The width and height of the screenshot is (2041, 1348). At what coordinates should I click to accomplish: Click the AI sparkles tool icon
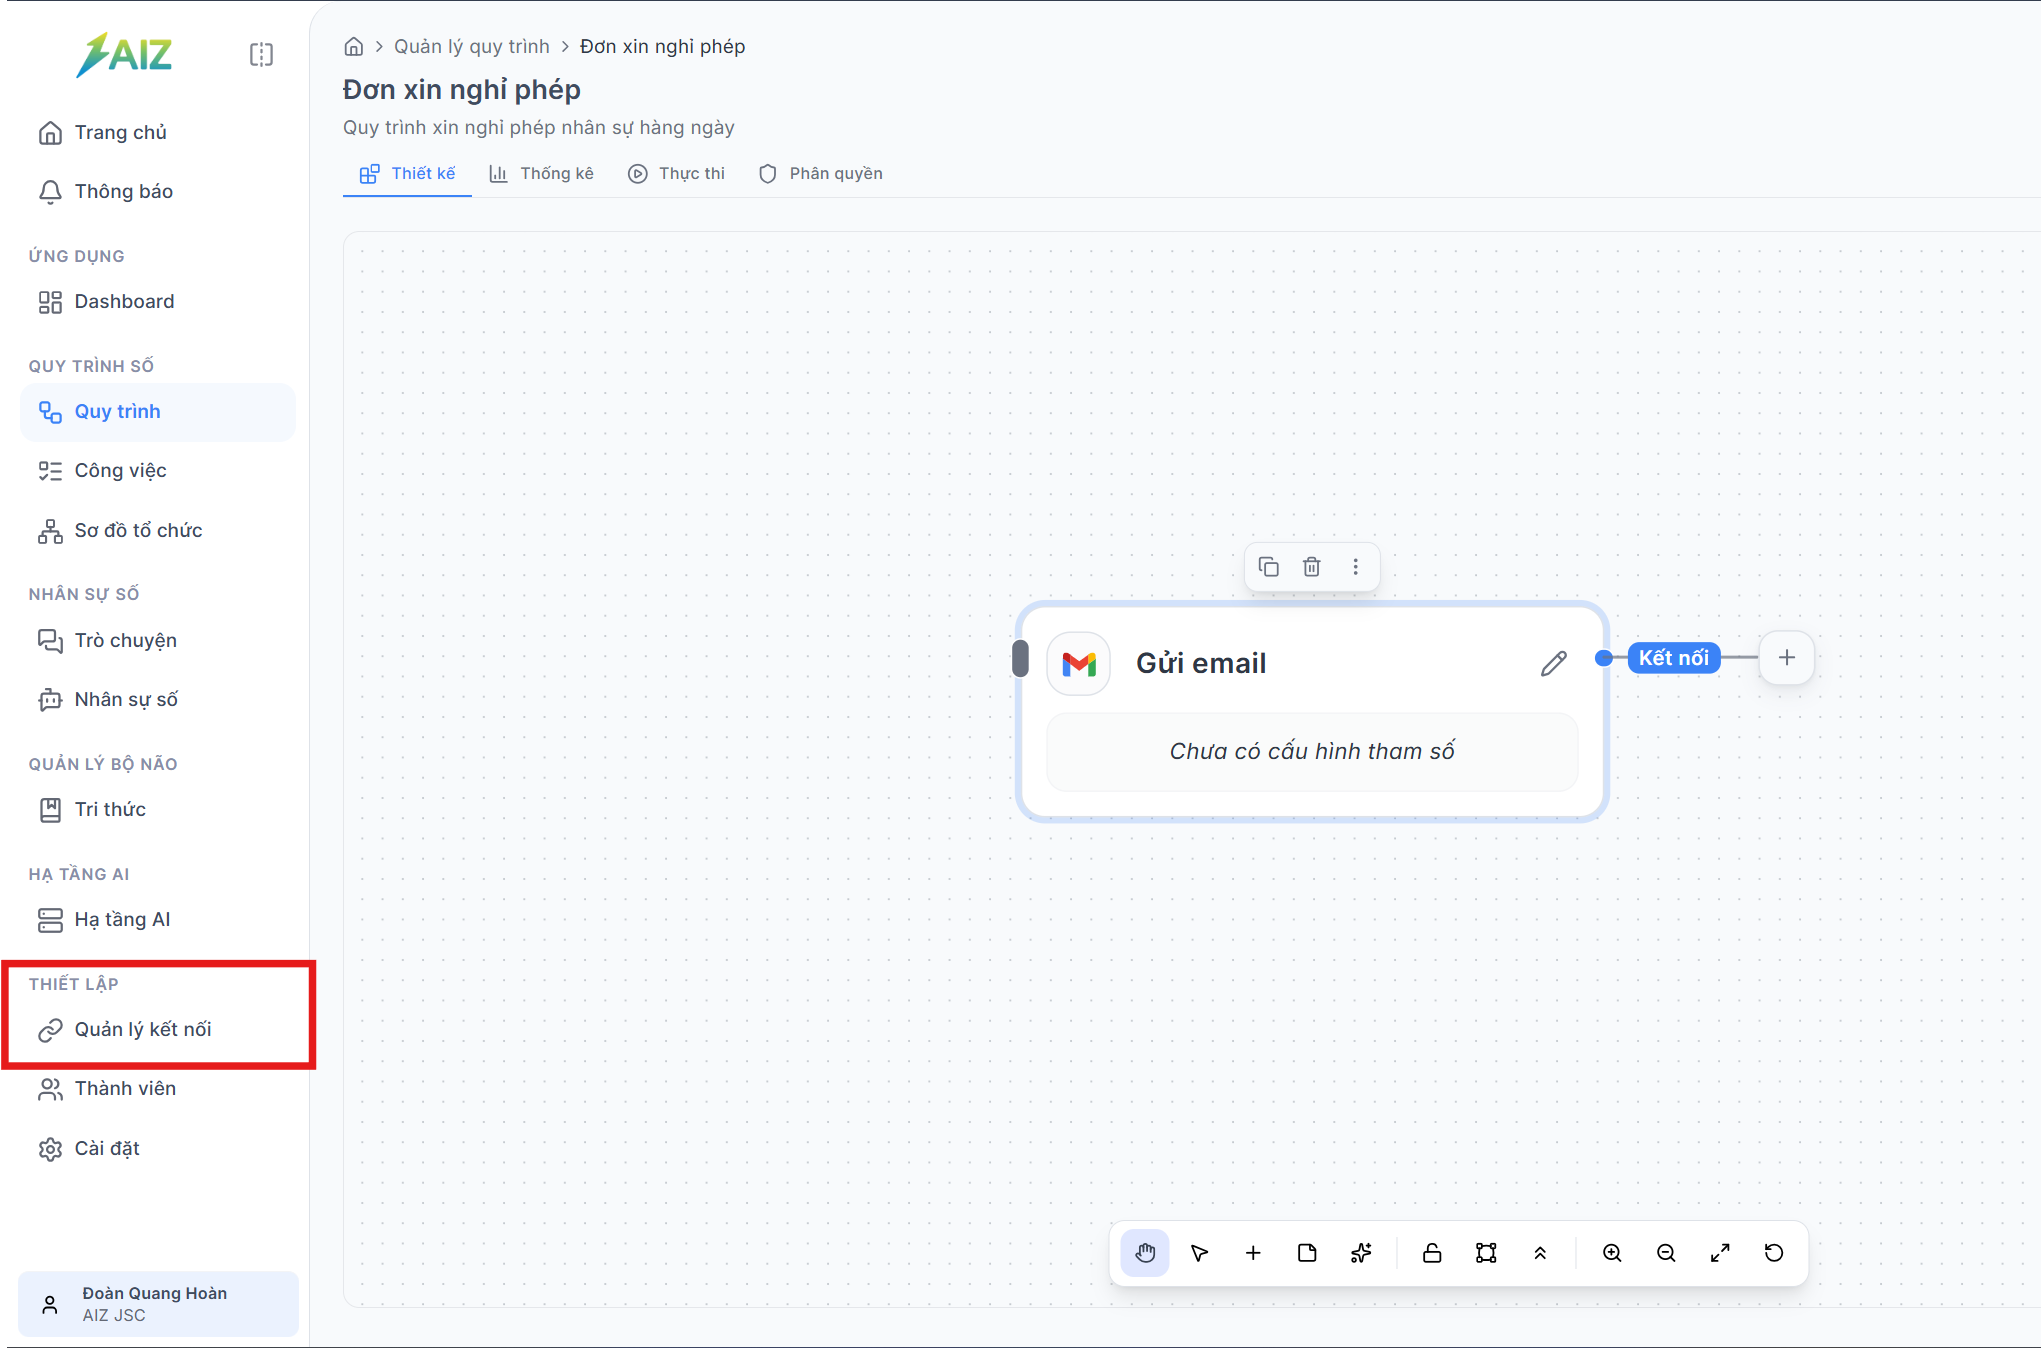1361,1253
